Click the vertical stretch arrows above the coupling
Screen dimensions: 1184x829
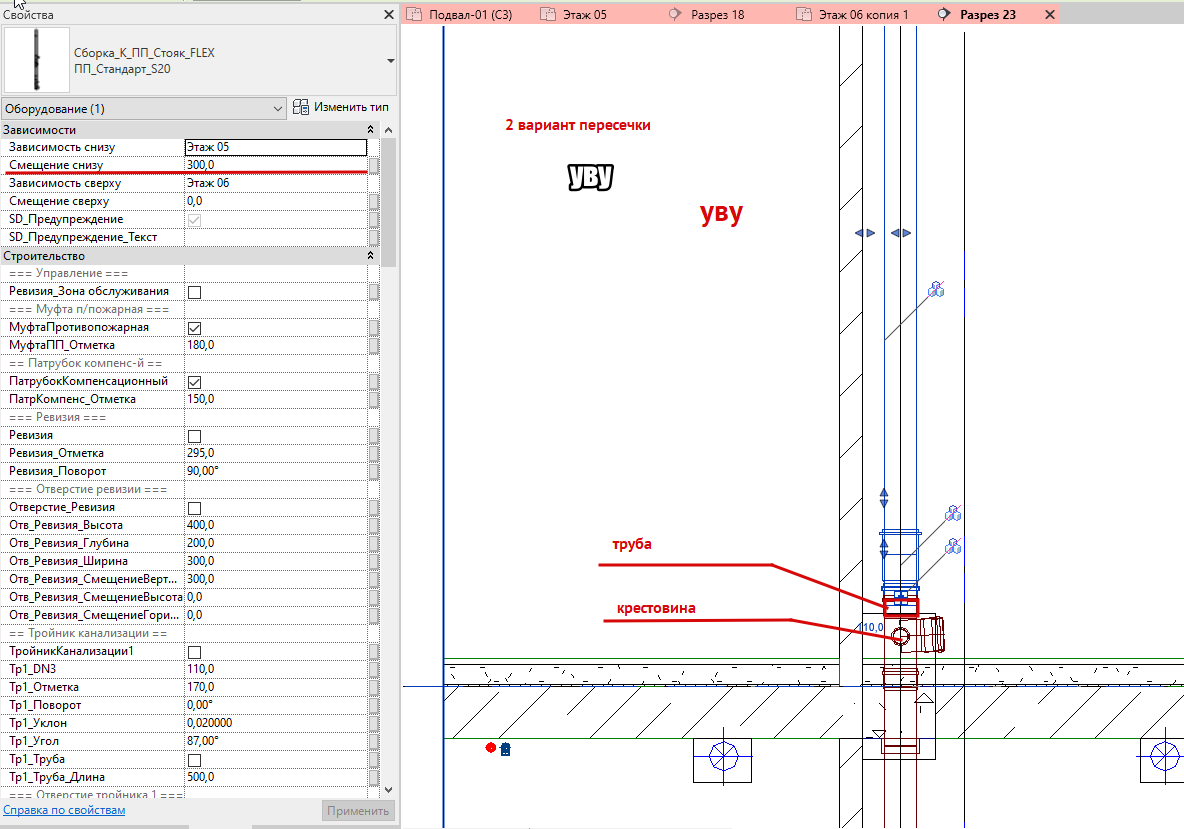(884, 498)
